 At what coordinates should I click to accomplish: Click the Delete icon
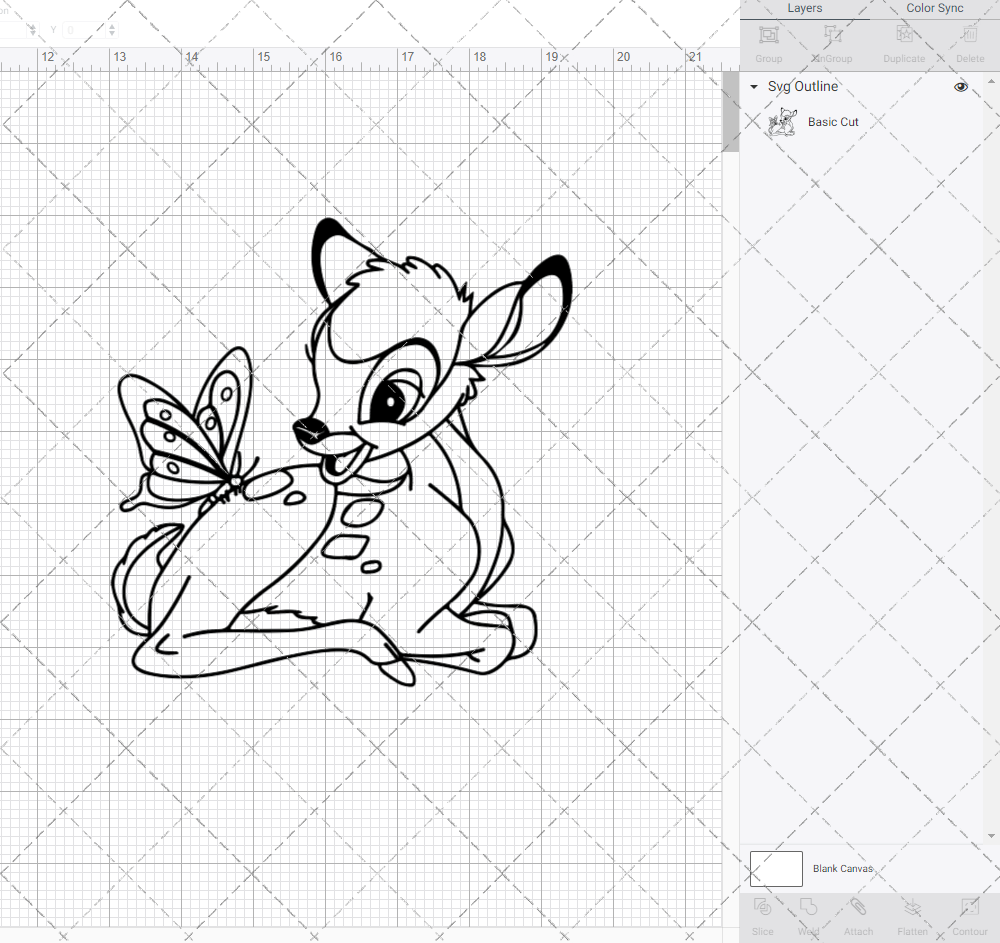[969, 40]
